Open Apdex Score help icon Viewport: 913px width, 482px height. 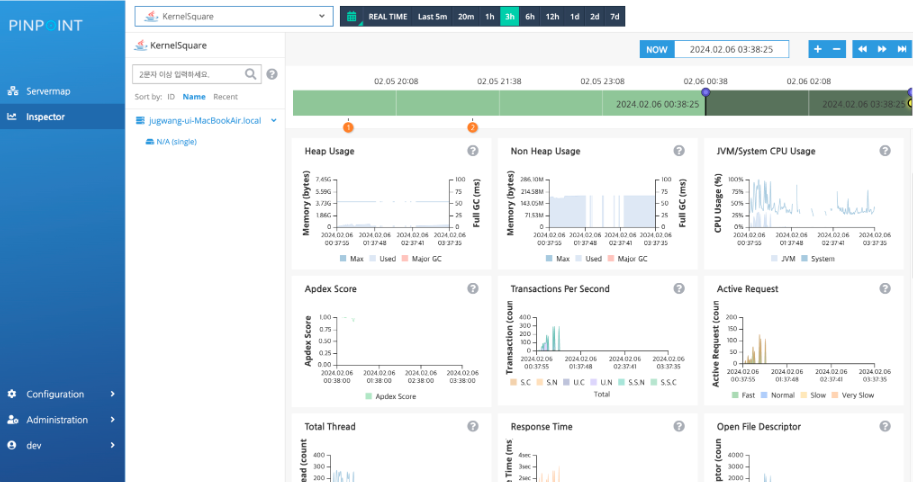click(x=473, y=289)
